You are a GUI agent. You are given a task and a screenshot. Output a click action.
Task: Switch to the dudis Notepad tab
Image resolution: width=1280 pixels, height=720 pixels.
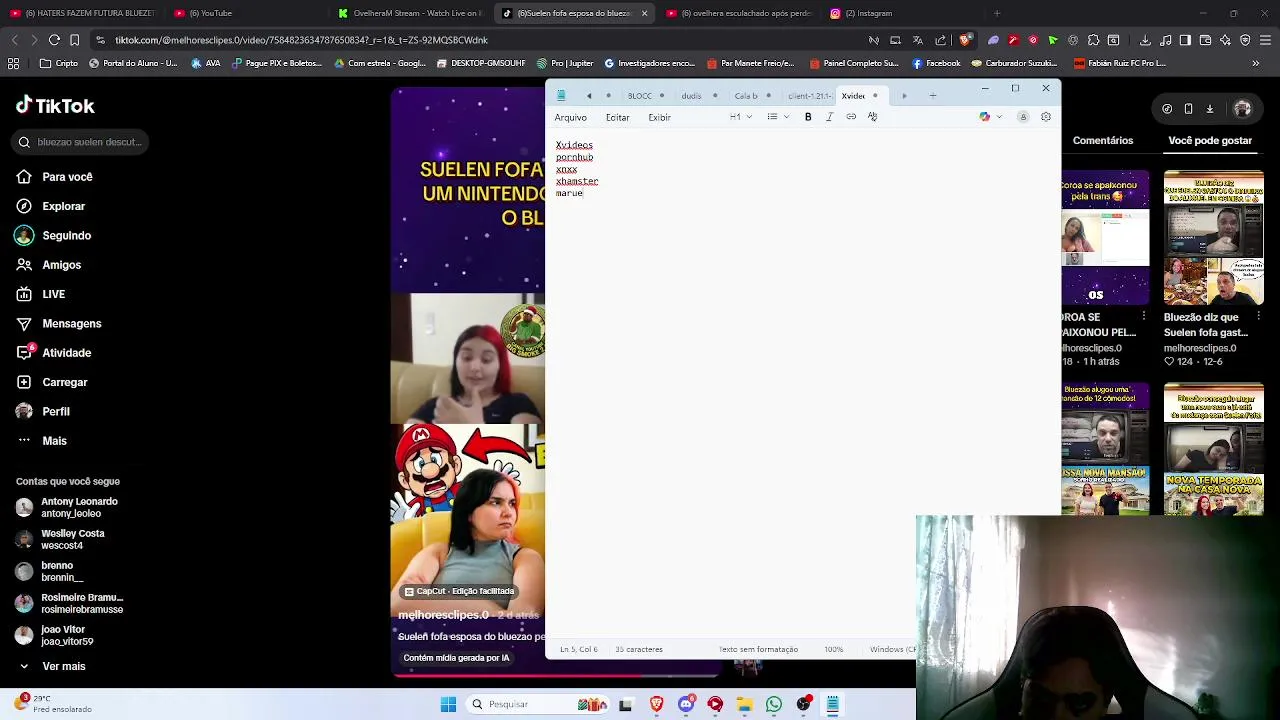point(692,96)
